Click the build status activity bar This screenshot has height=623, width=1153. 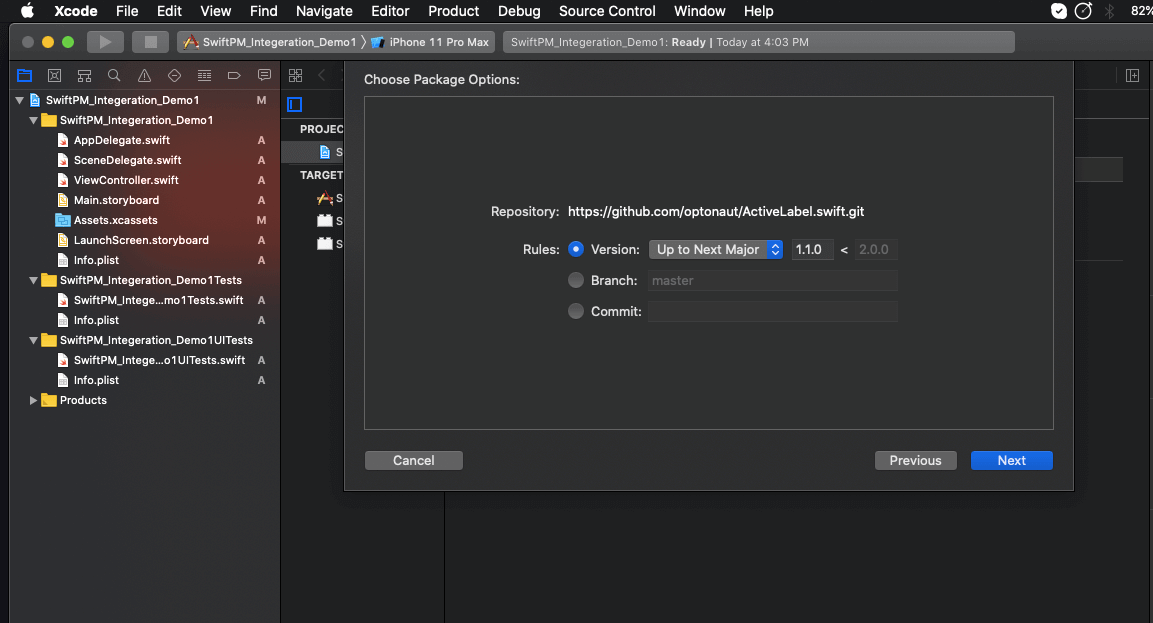point(759,42)
